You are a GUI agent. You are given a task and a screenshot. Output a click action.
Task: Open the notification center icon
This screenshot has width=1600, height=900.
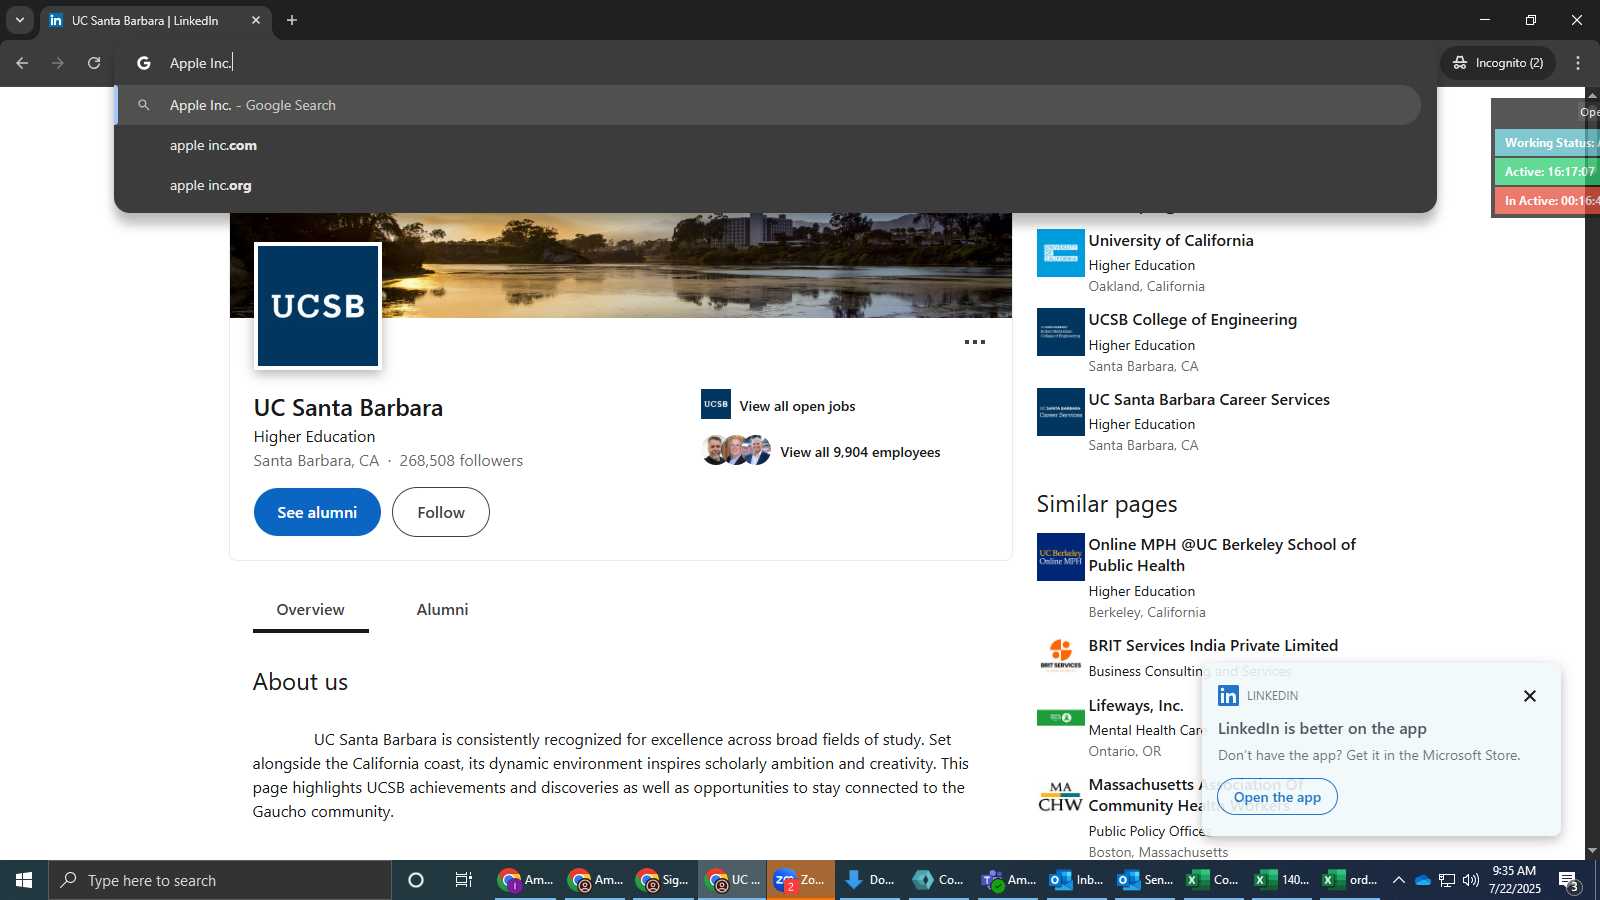point(1569,881)
